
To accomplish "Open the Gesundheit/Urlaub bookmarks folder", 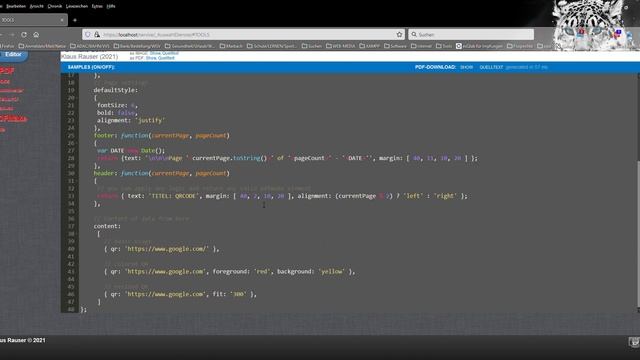I will [189, 46].
